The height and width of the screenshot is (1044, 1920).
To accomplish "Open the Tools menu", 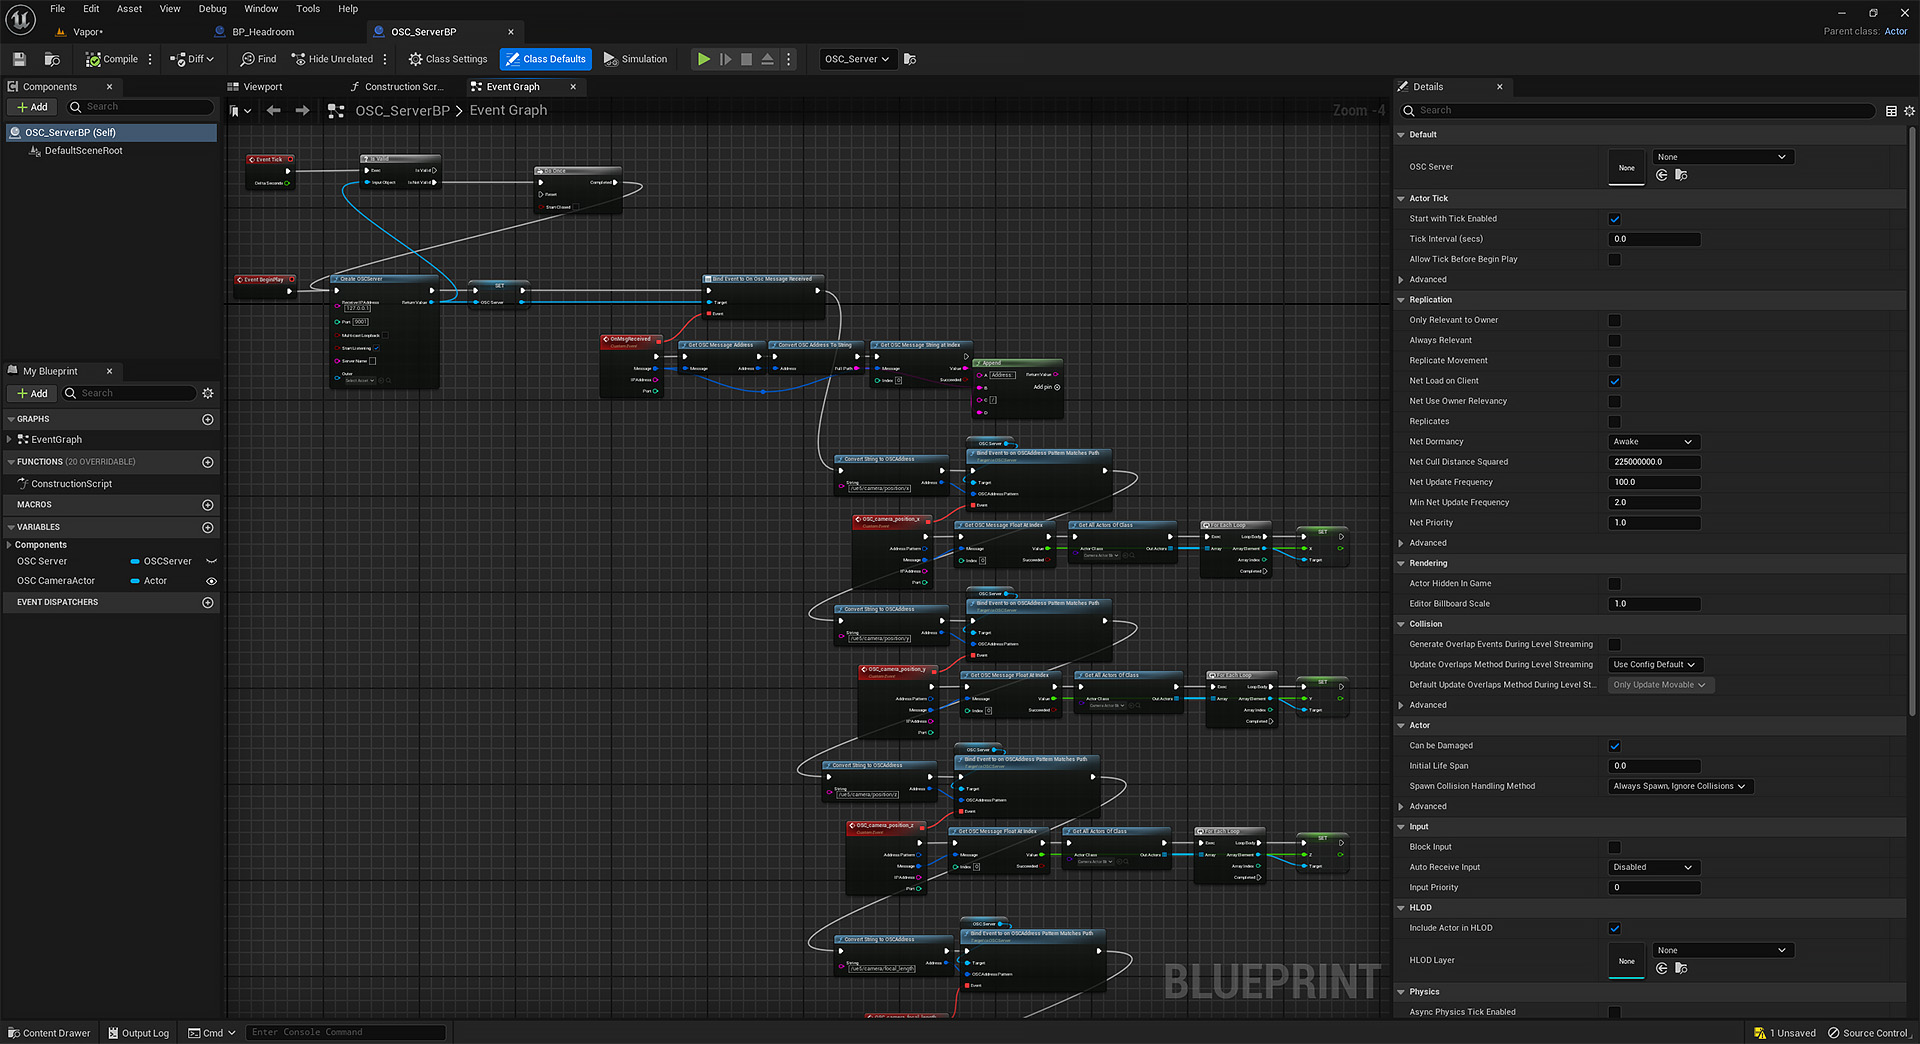I will pos(308,9).
